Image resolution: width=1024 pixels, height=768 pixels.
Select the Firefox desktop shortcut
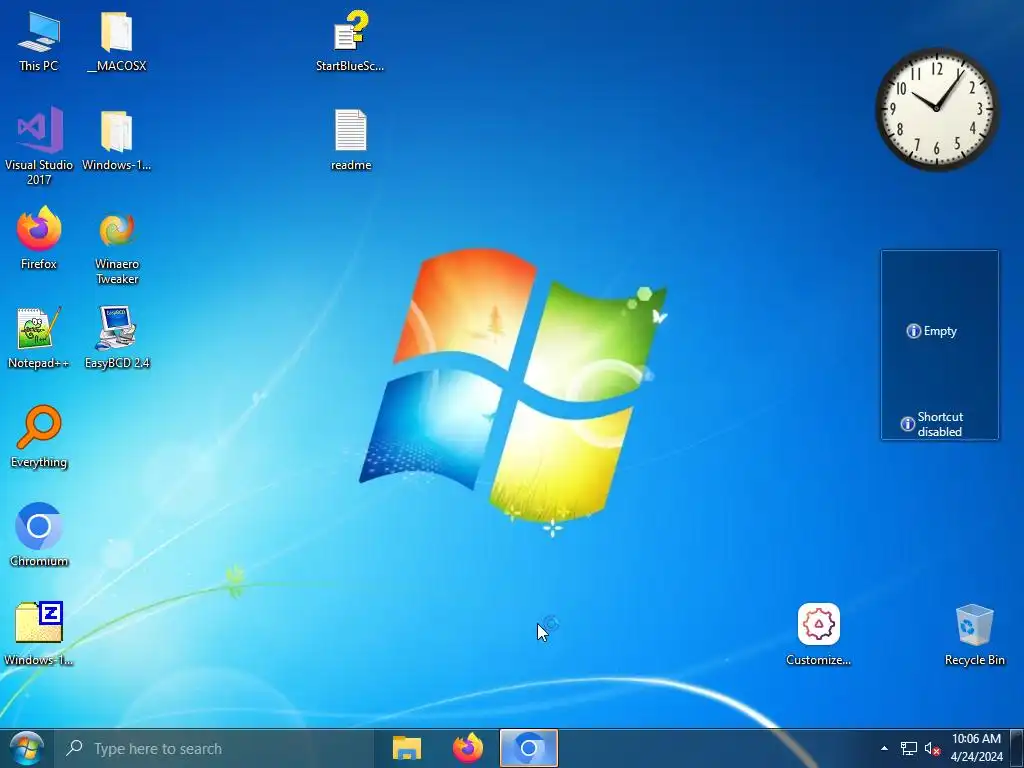pos(39,238)
